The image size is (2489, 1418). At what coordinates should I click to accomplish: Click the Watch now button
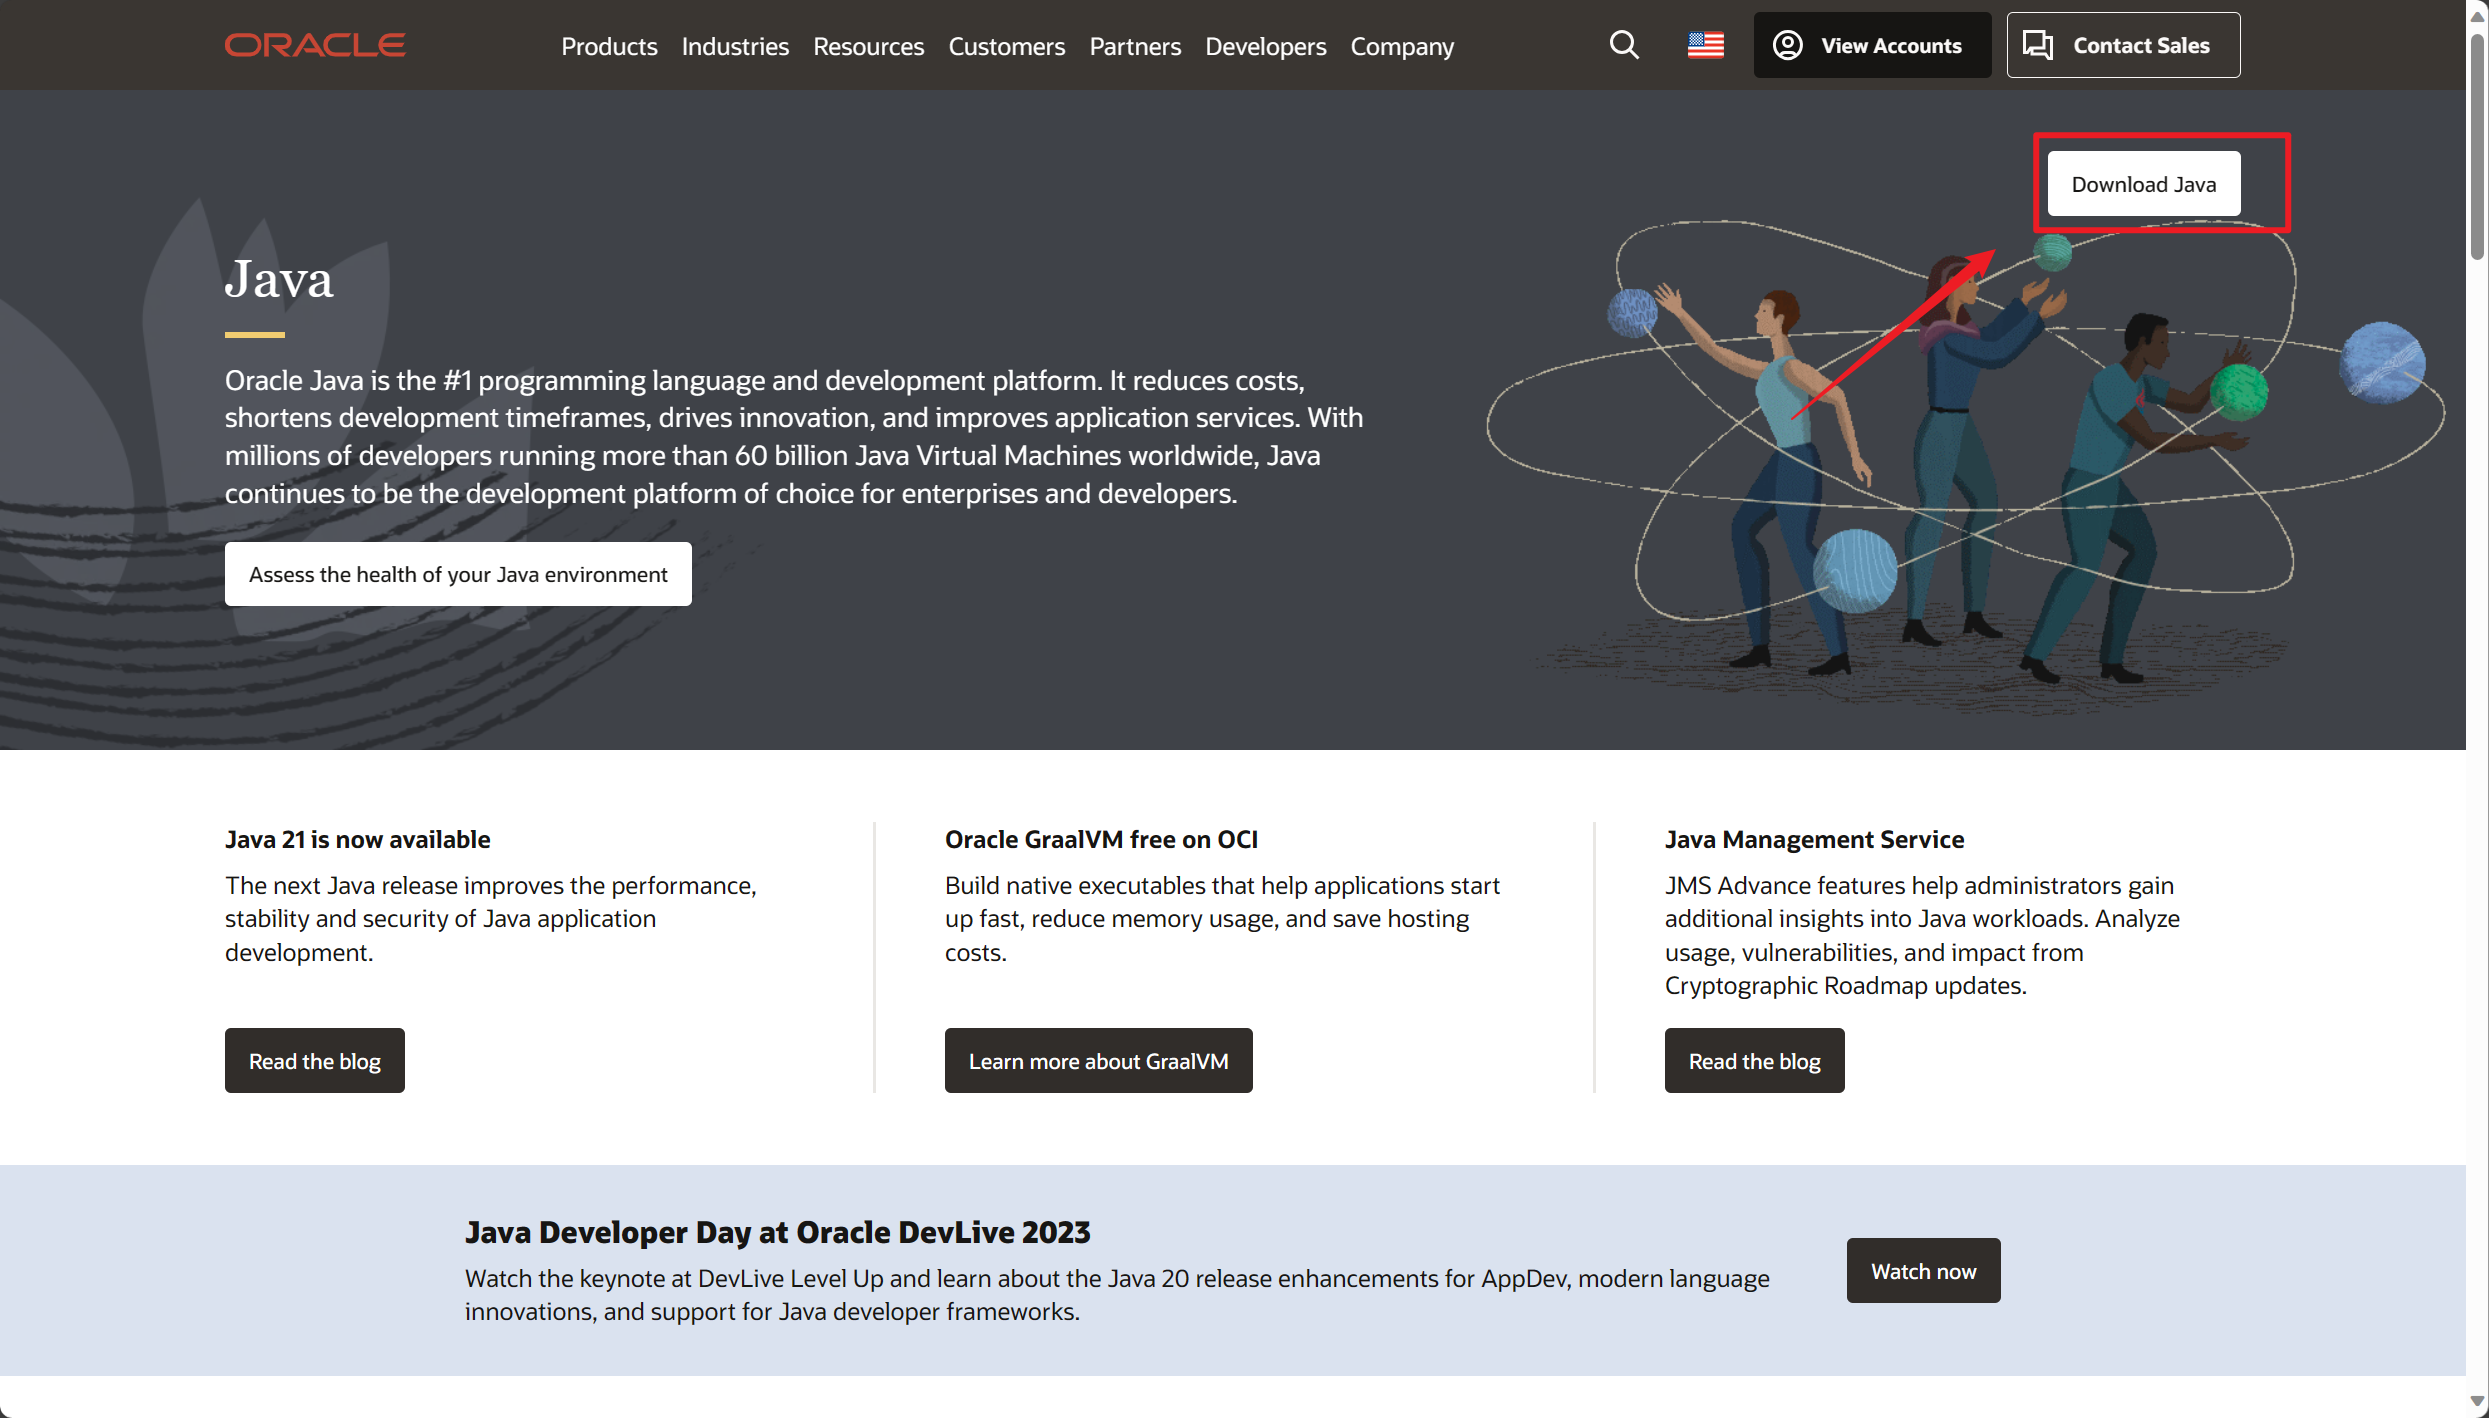[x=1923, y=1271]
